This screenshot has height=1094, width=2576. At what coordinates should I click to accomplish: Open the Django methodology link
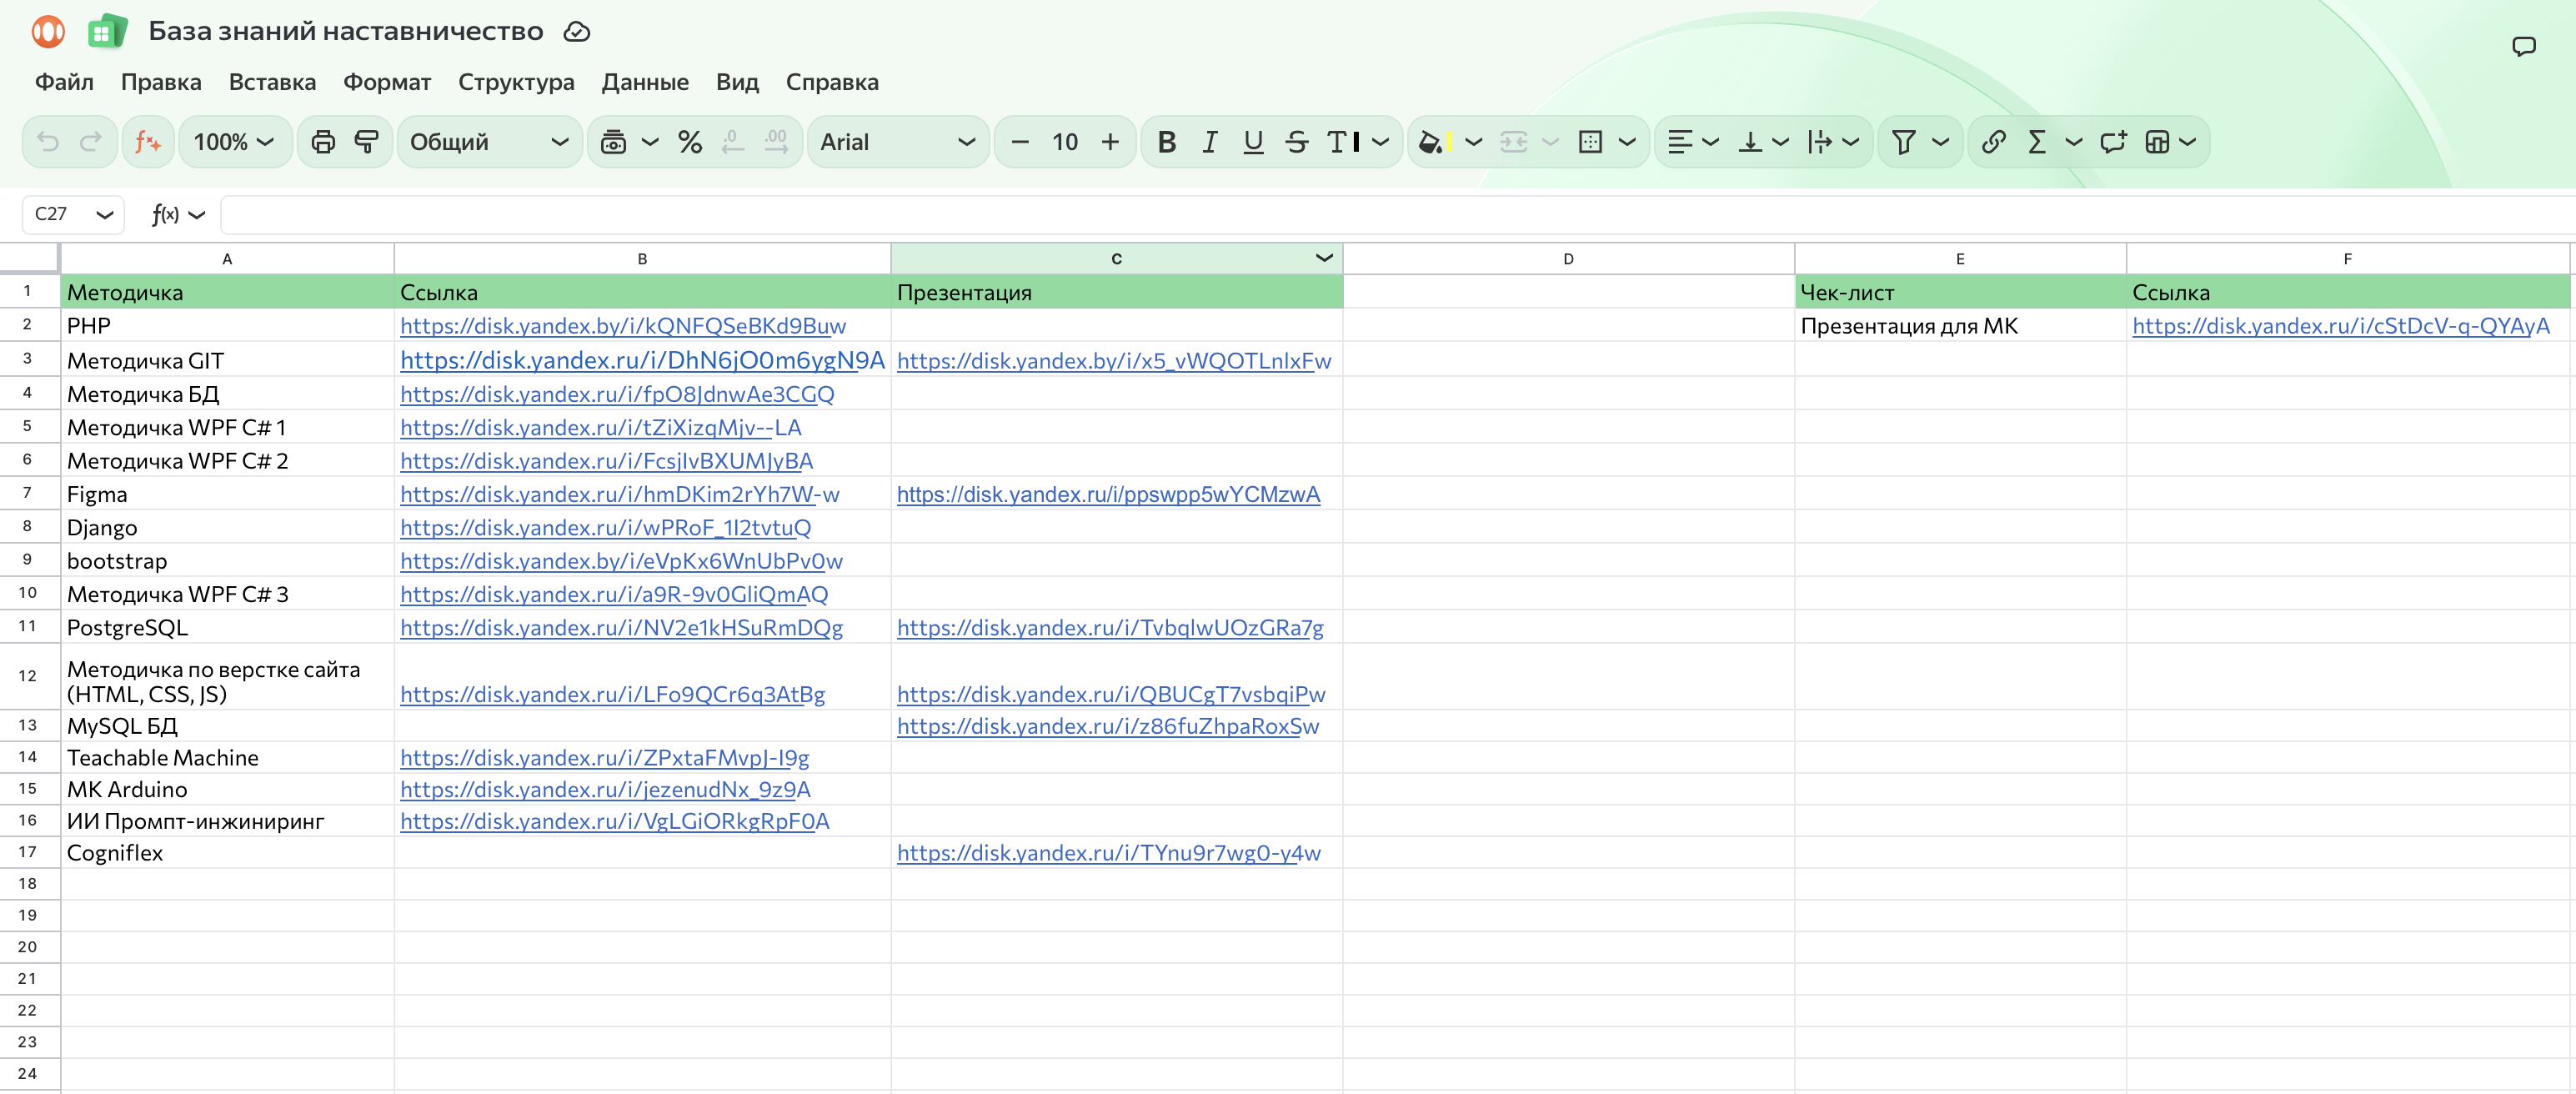[x=605, y=527]
